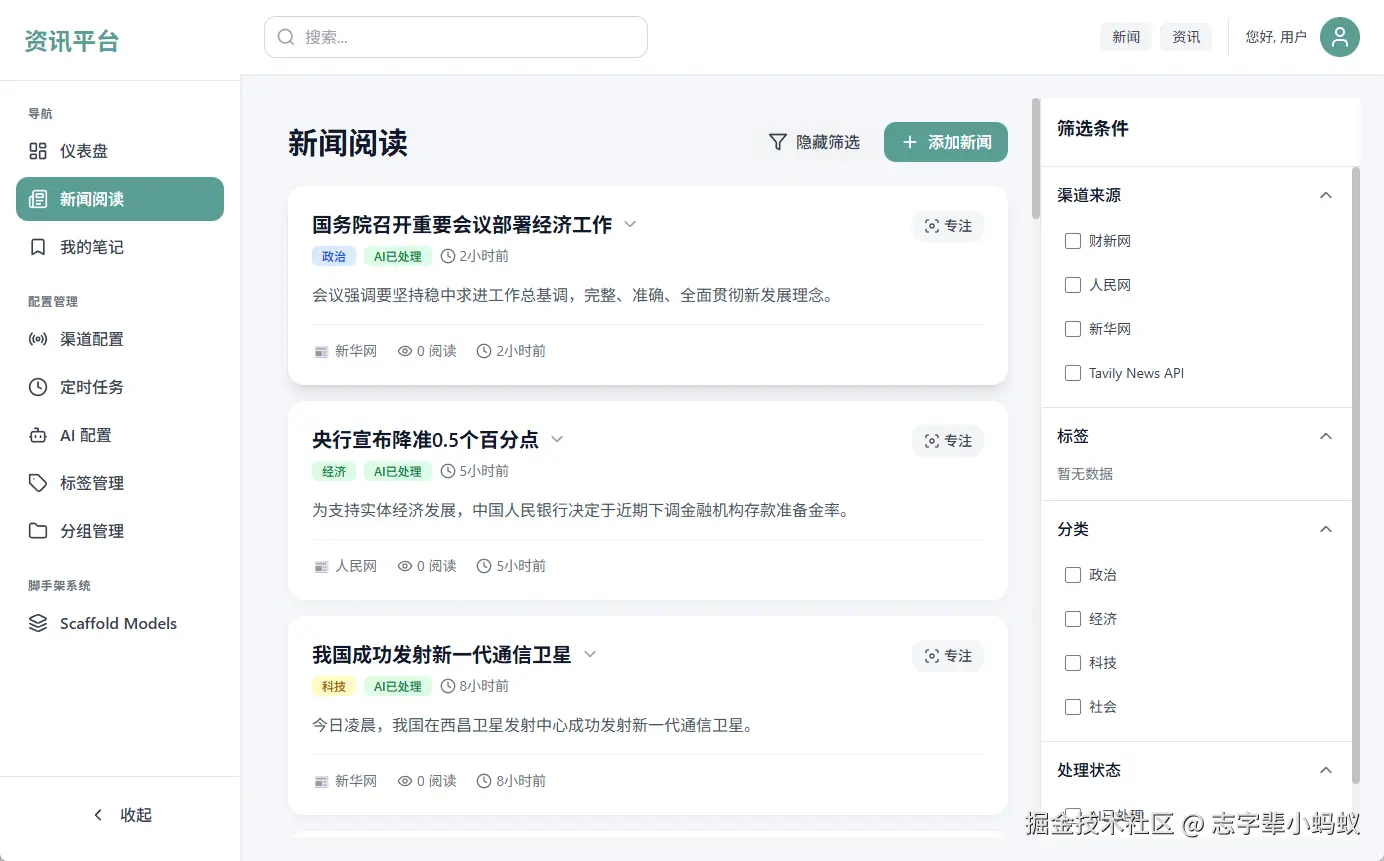Collapse the 分类 filter section
Viewport: 1384px width, 861px height.
click(1326, 529)
